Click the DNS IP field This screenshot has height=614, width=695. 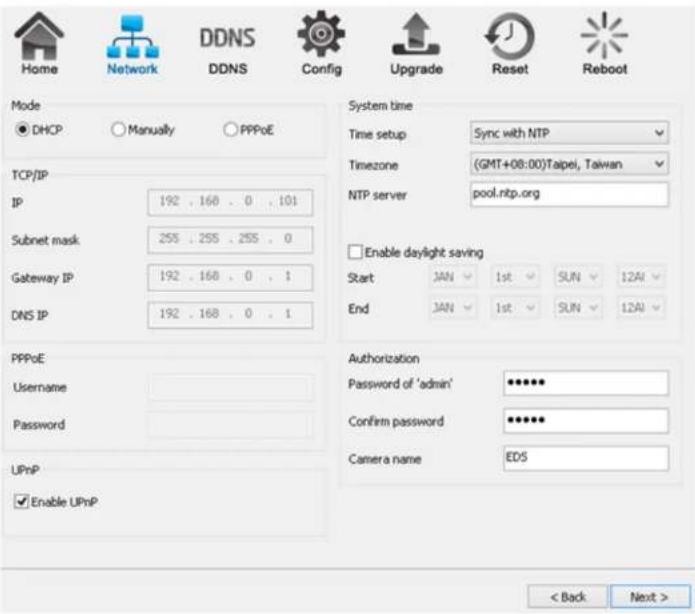(230, 315)
